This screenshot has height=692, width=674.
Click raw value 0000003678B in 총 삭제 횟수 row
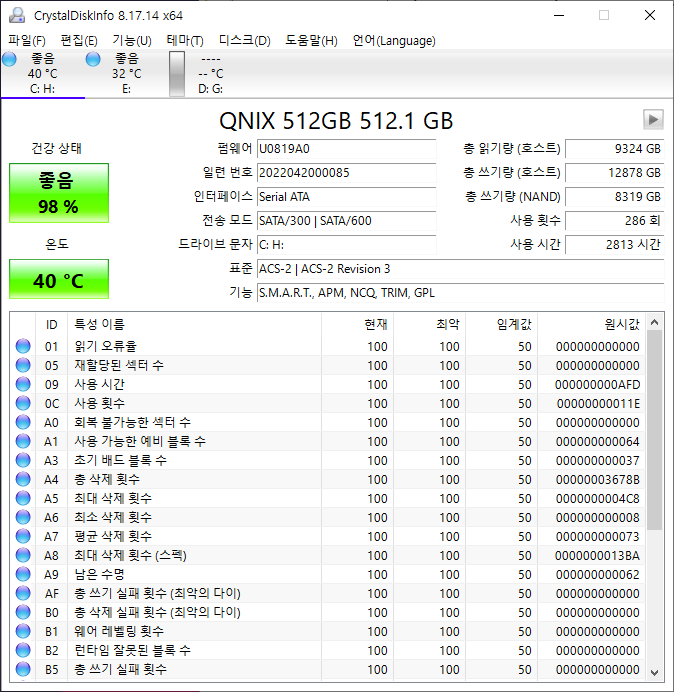(x=597, y=479)
